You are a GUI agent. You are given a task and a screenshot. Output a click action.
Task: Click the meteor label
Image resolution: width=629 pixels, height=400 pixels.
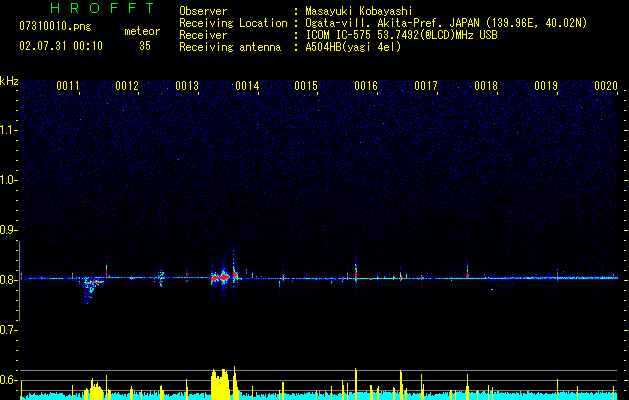click(x=142, y=31)
